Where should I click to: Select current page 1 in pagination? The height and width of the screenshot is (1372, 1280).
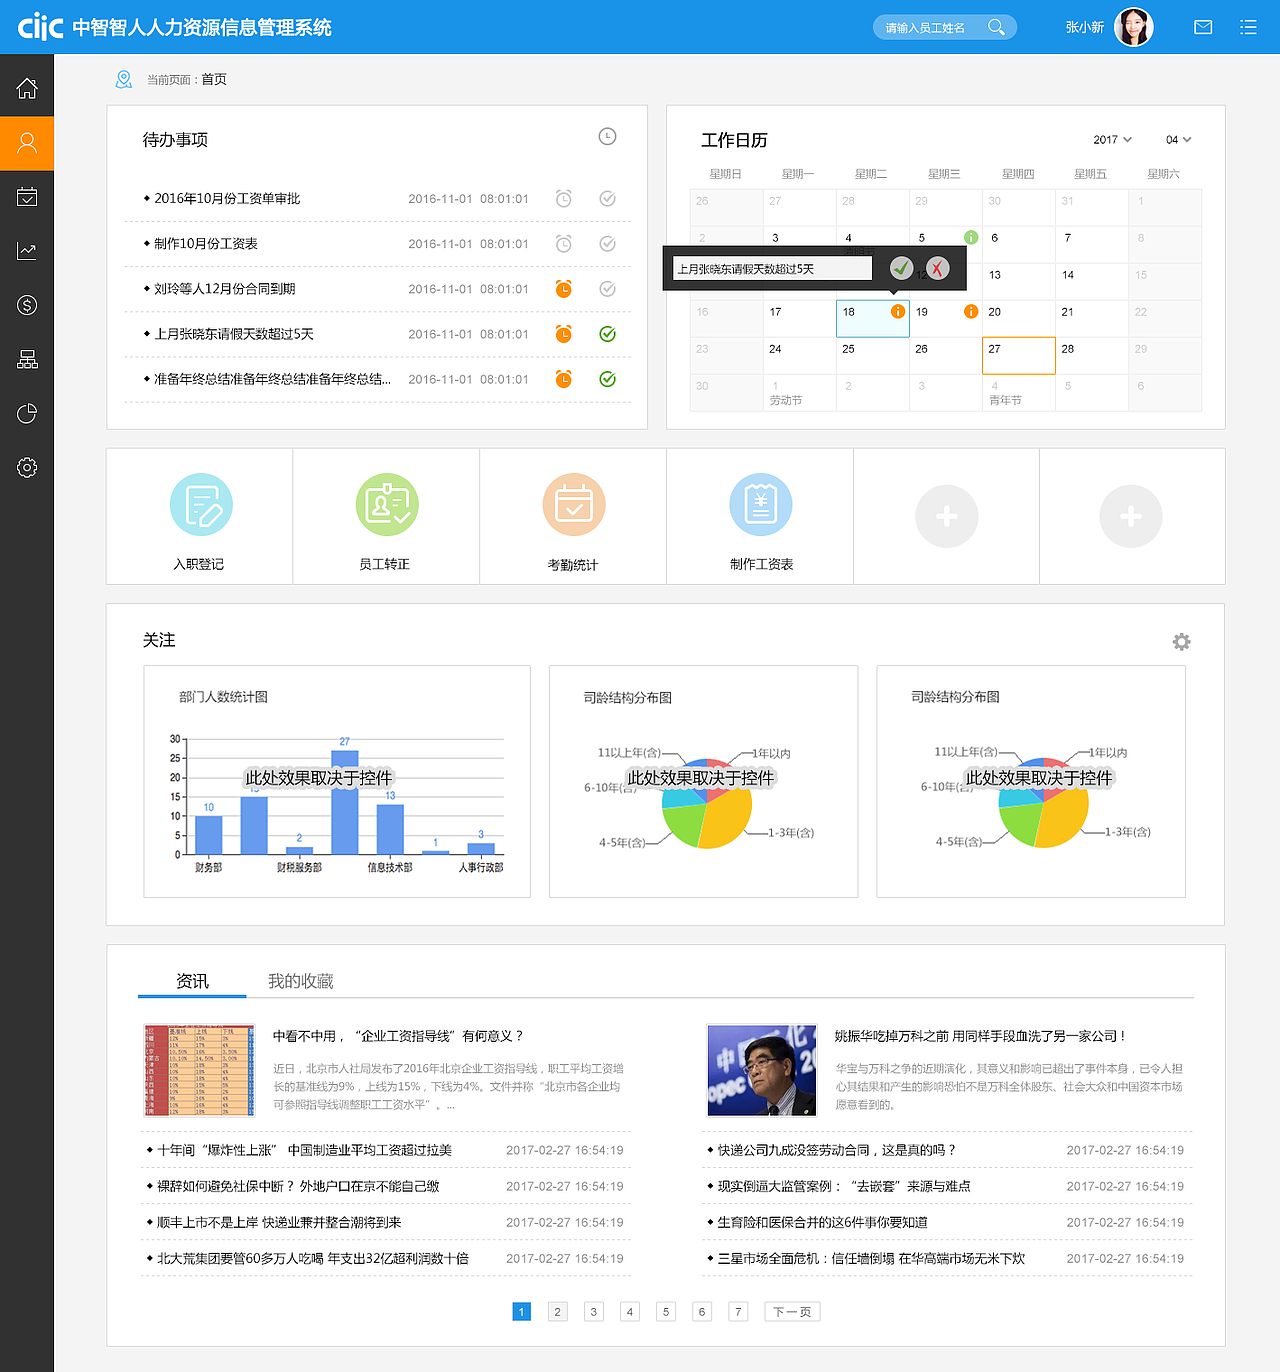tap(522, 1312)
